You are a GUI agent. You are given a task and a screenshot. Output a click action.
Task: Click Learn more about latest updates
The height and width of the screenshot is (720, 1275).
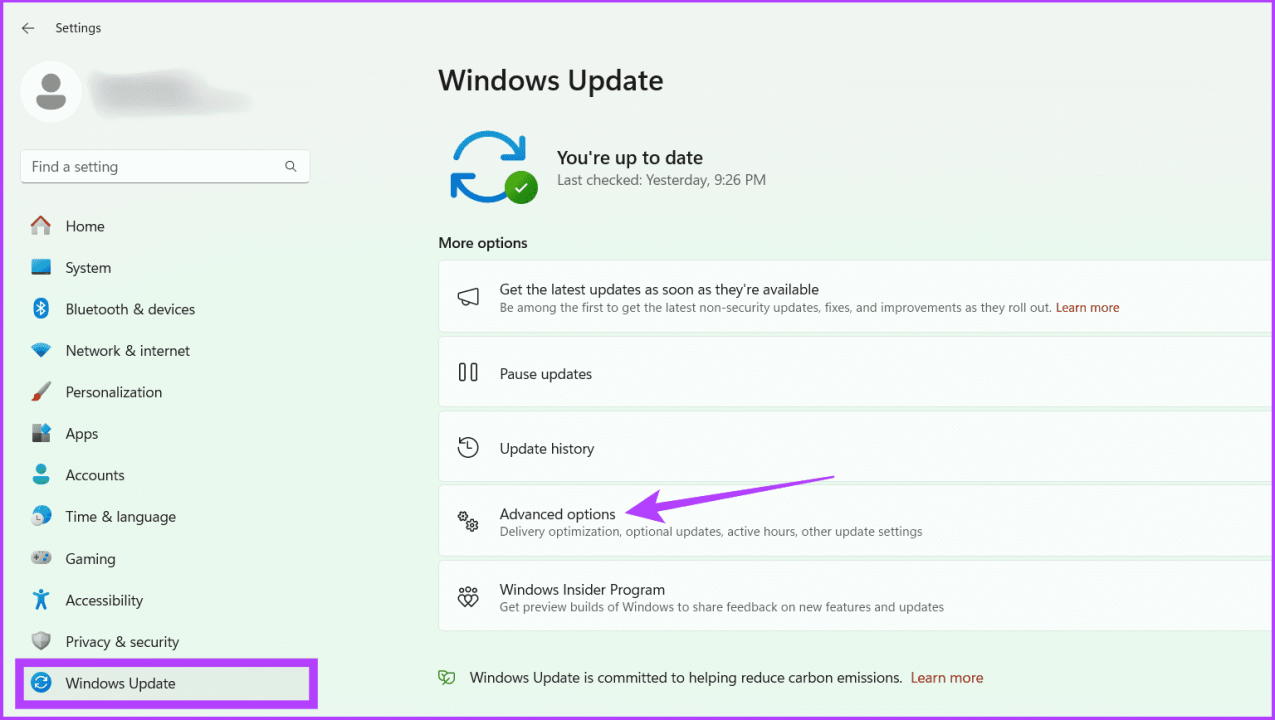coord(1087,307)
